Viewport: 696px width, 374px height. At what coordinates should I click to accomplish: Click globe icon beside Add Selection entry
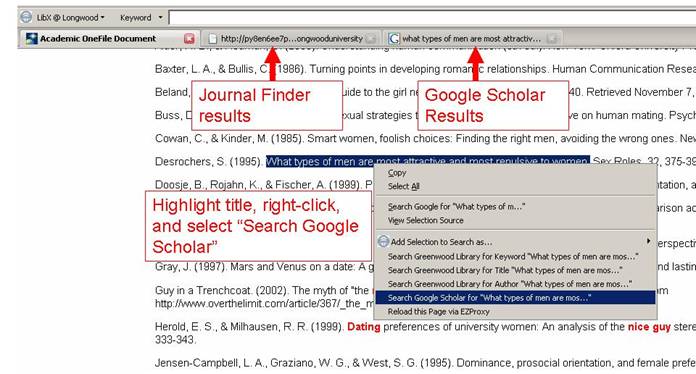(x=383, y=241)
